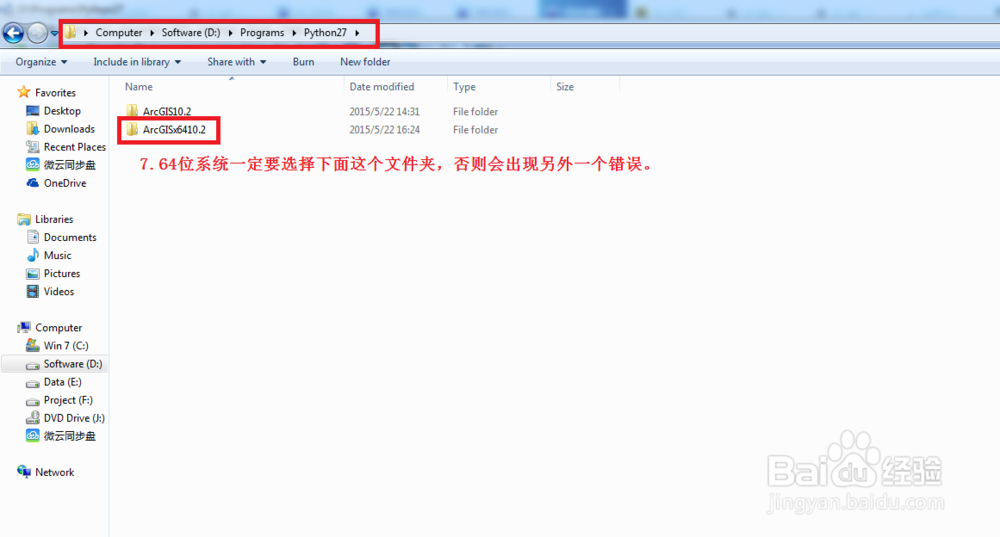Click the Network icon
Screen dimensions: 1000x537
[x=24, y=472]
